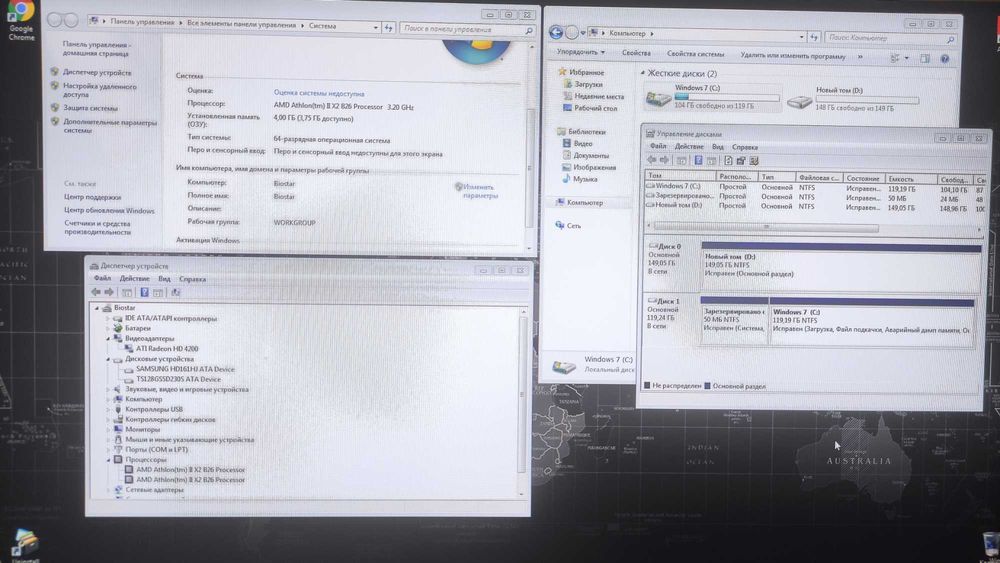Toggle preview pane icon in Computer window
The height and width of the screenshot is (563, 1000).
[925, 59]
